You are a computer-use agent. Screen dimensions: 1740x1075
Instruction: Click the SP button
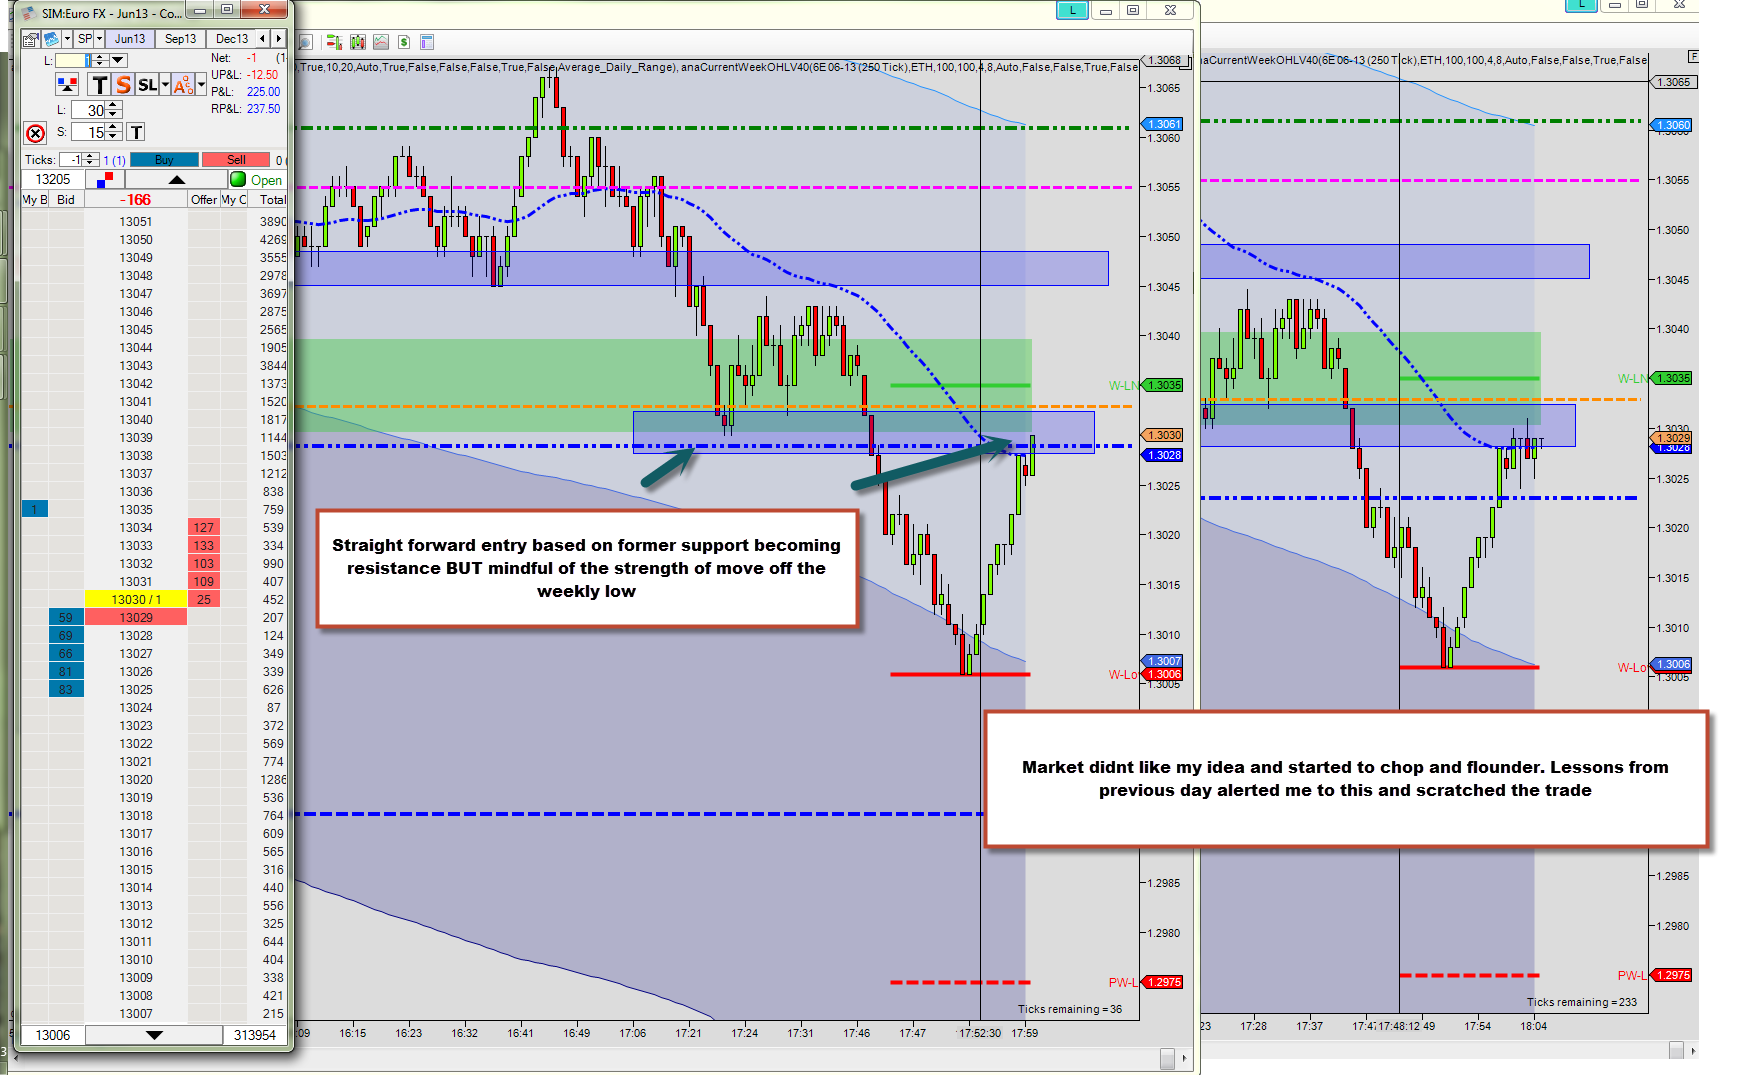point(85,39)
